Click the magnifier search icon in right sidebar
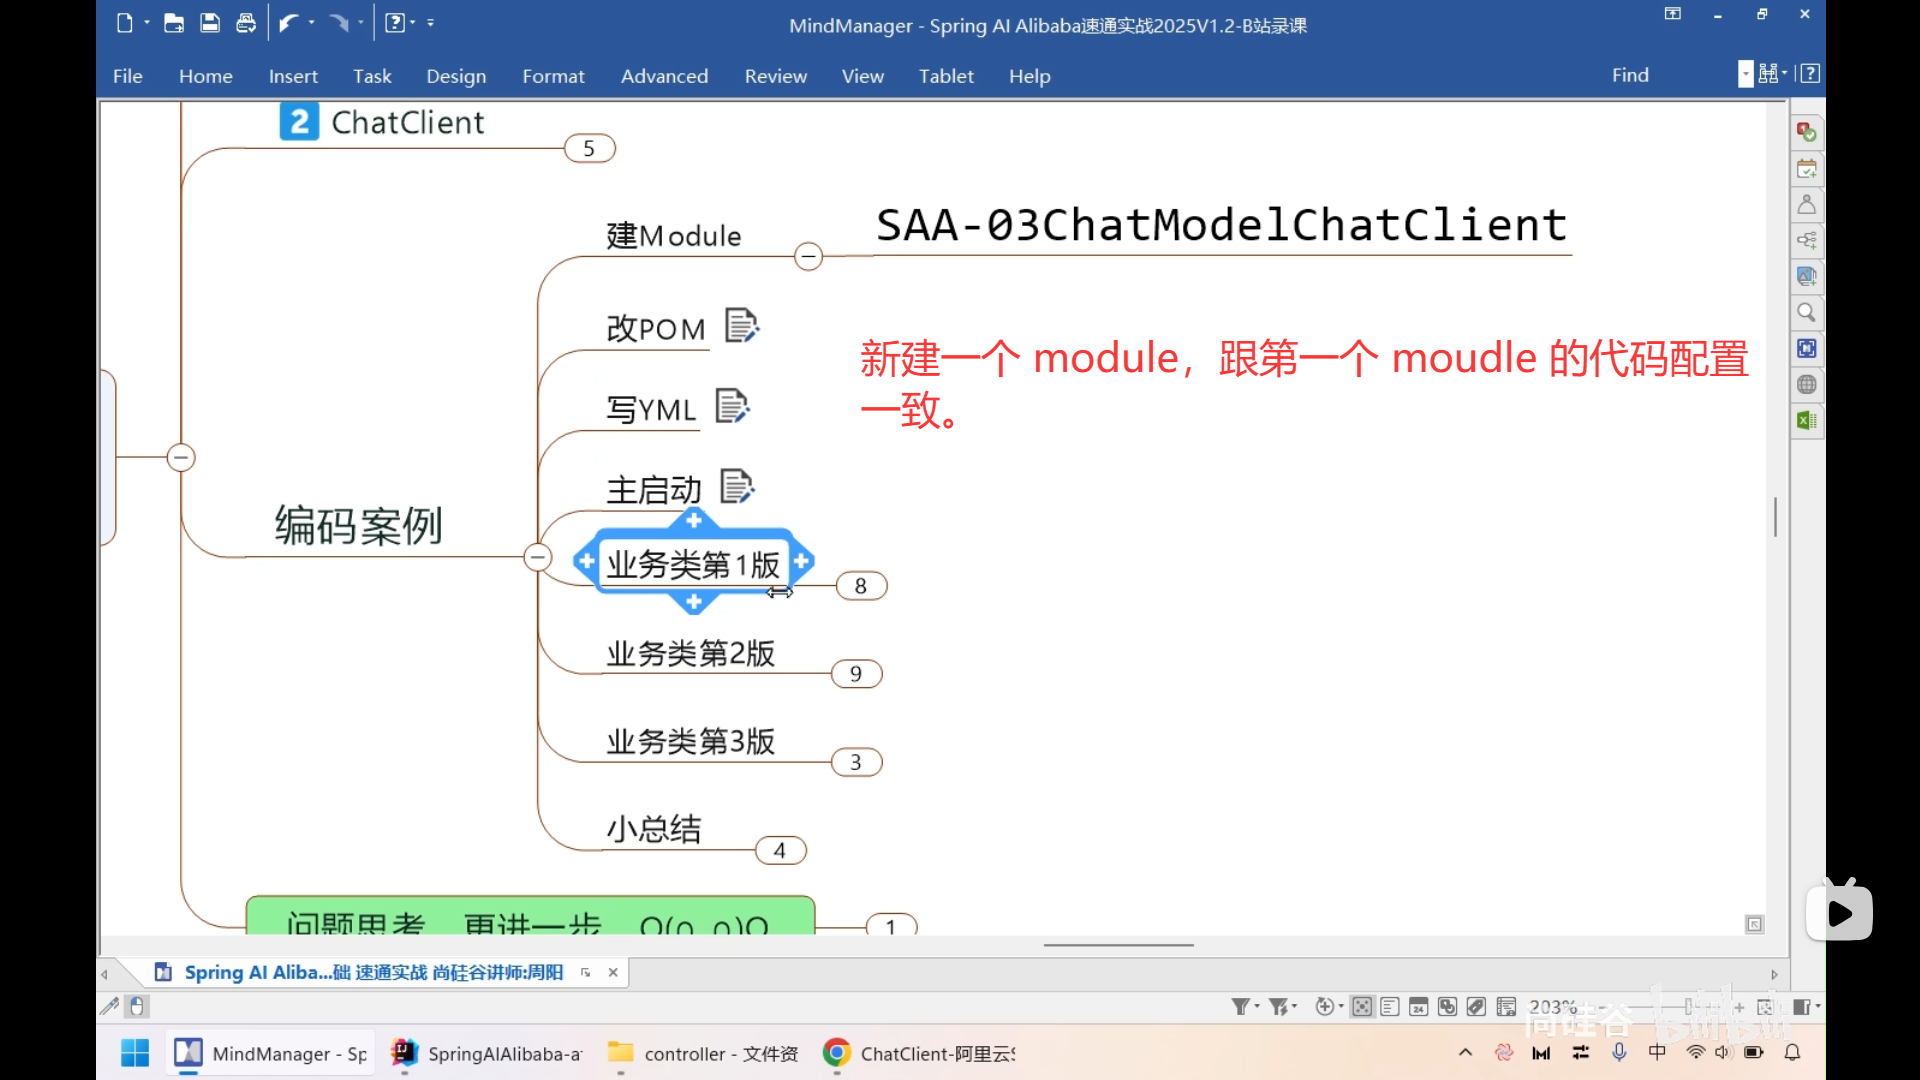The height and width of the screenshot is (1080, 1920). (x=1806, y=313)
